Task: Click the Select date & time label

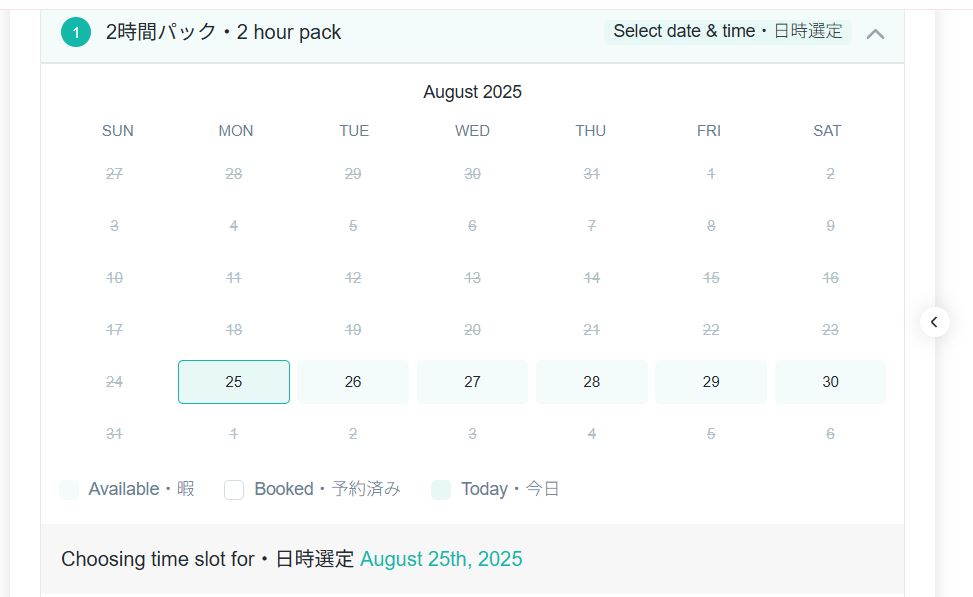Action: point(727,31)
